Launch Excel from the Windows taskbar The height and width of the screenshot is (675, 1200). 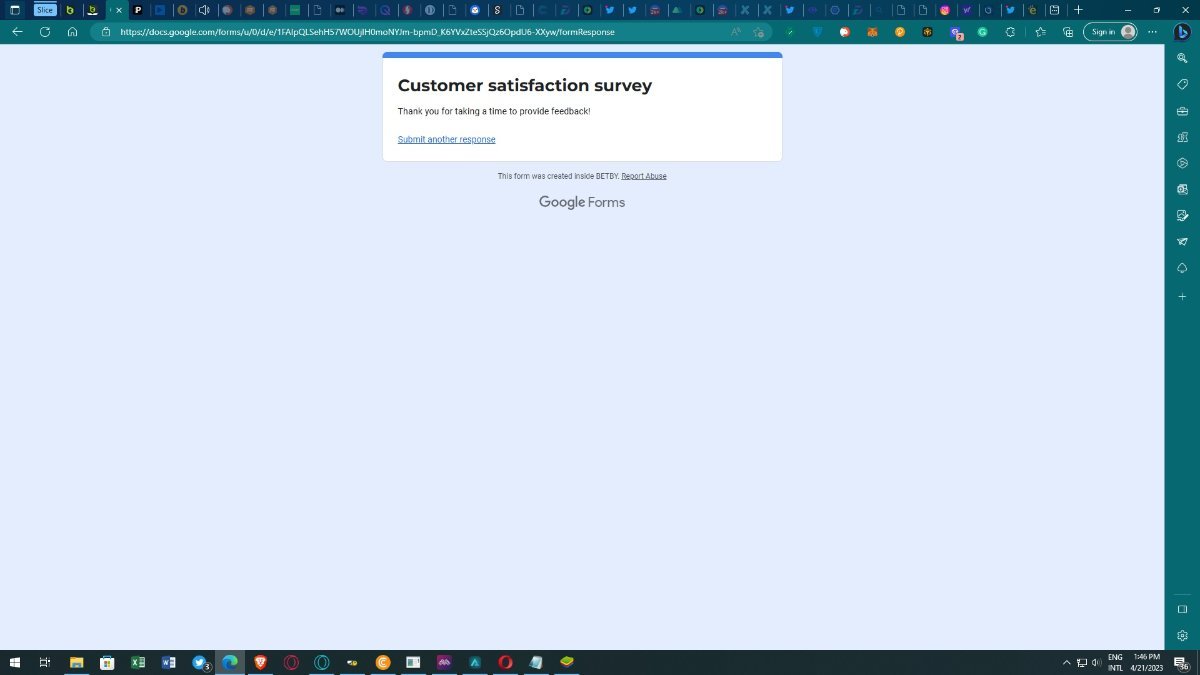point(138,662)
